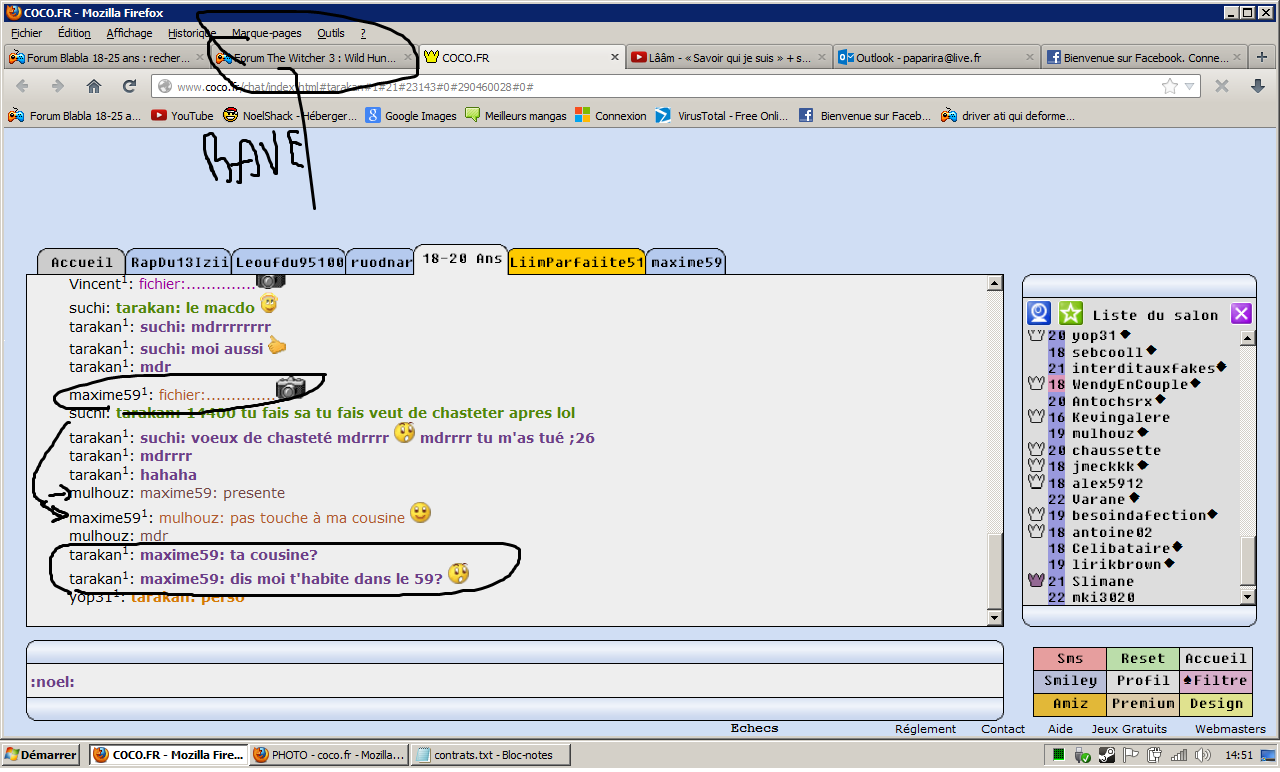This screenshot has width=1280, height=772.
Task: Click the green star icon in Liste du salon
Action: (x=1071, y=314)
